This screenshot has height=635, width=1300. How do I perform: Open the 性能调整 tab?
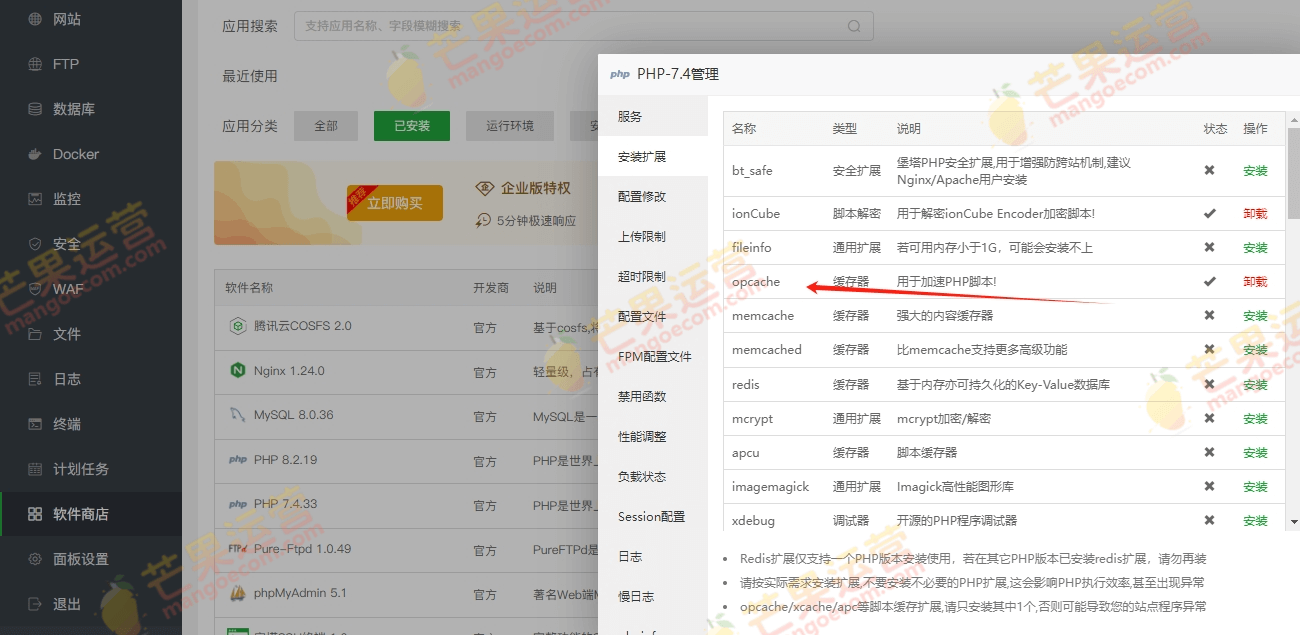[x=642, y=437]
